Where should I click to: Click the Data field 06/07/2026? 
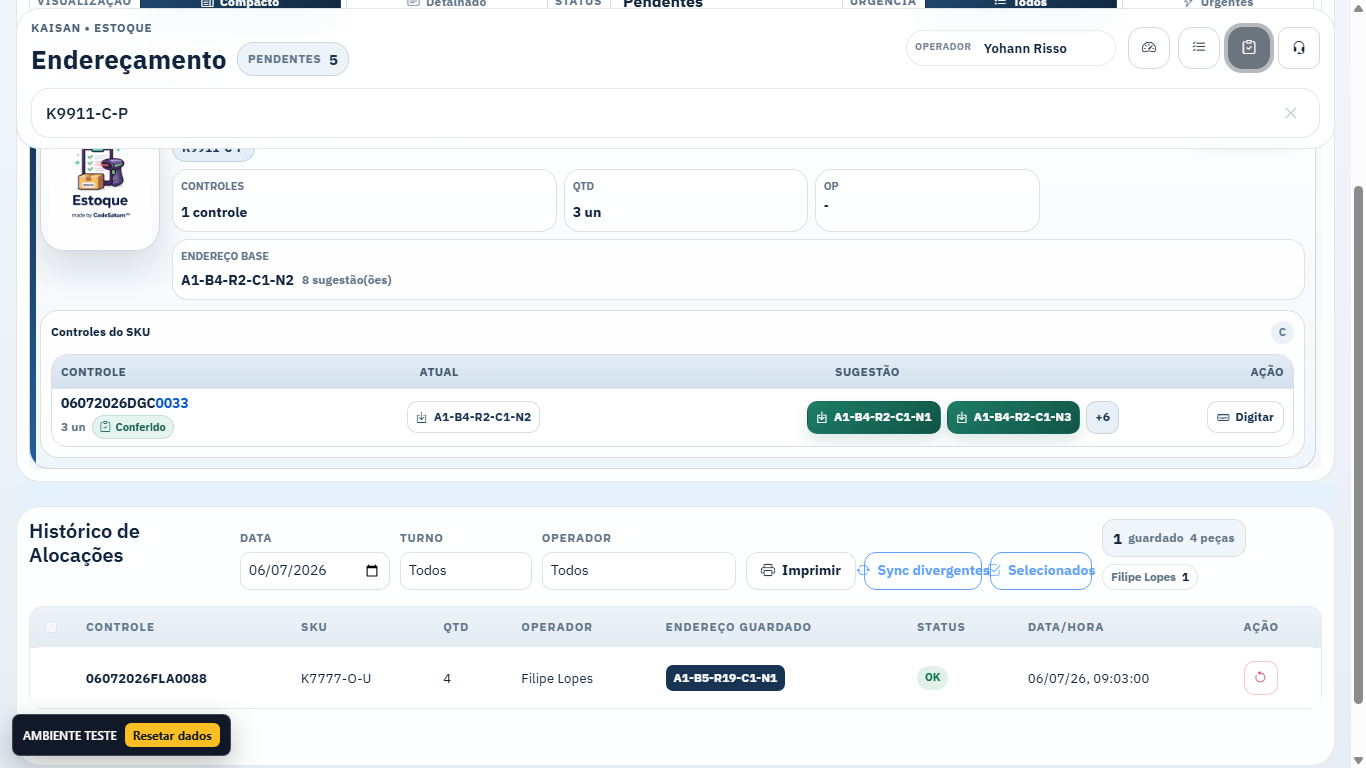315,571
